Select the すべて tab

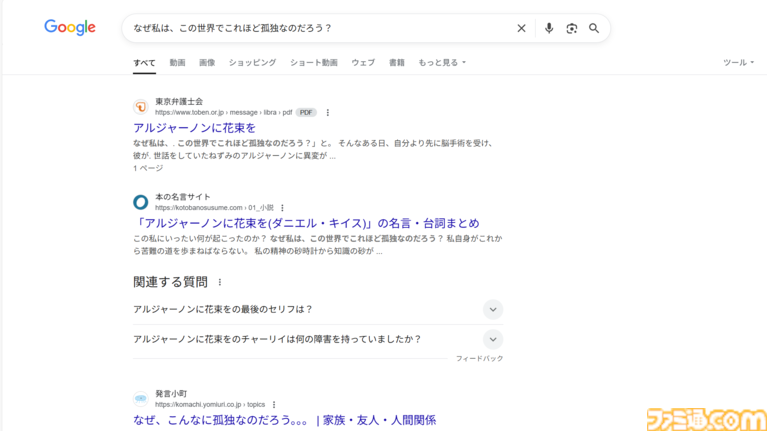click(x=144, y=63)
